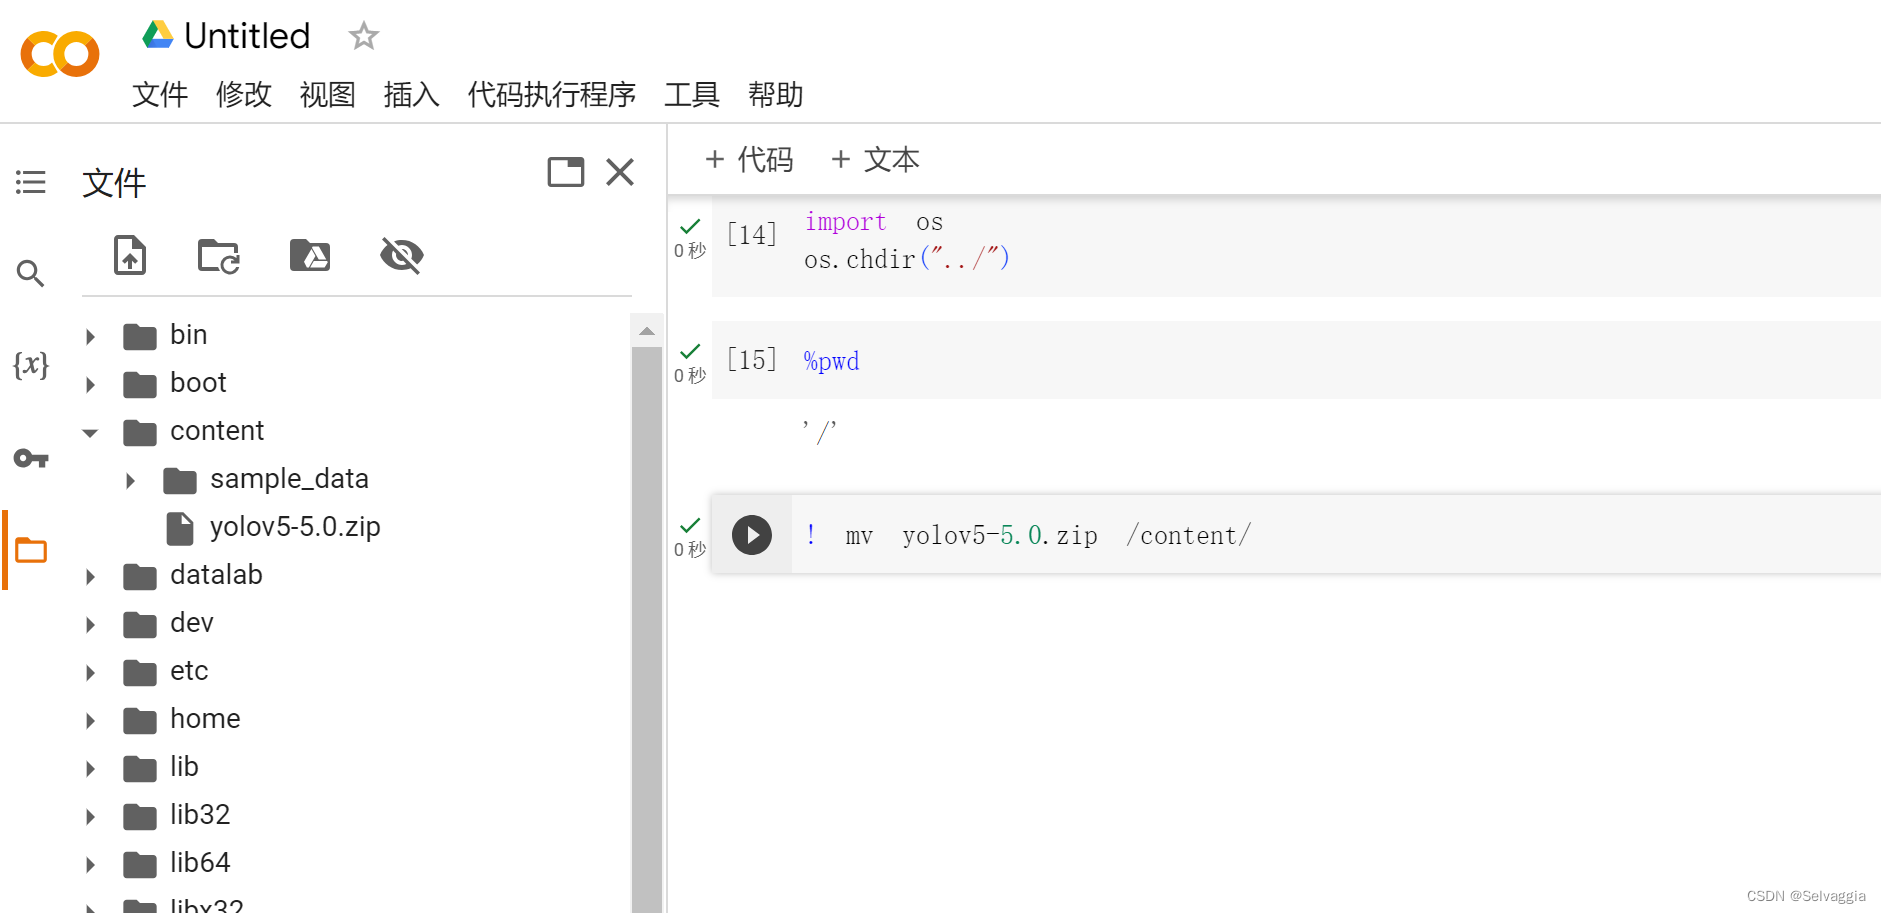Toggle hidden files visibility

pyautogui.click(x=402, y=256)
